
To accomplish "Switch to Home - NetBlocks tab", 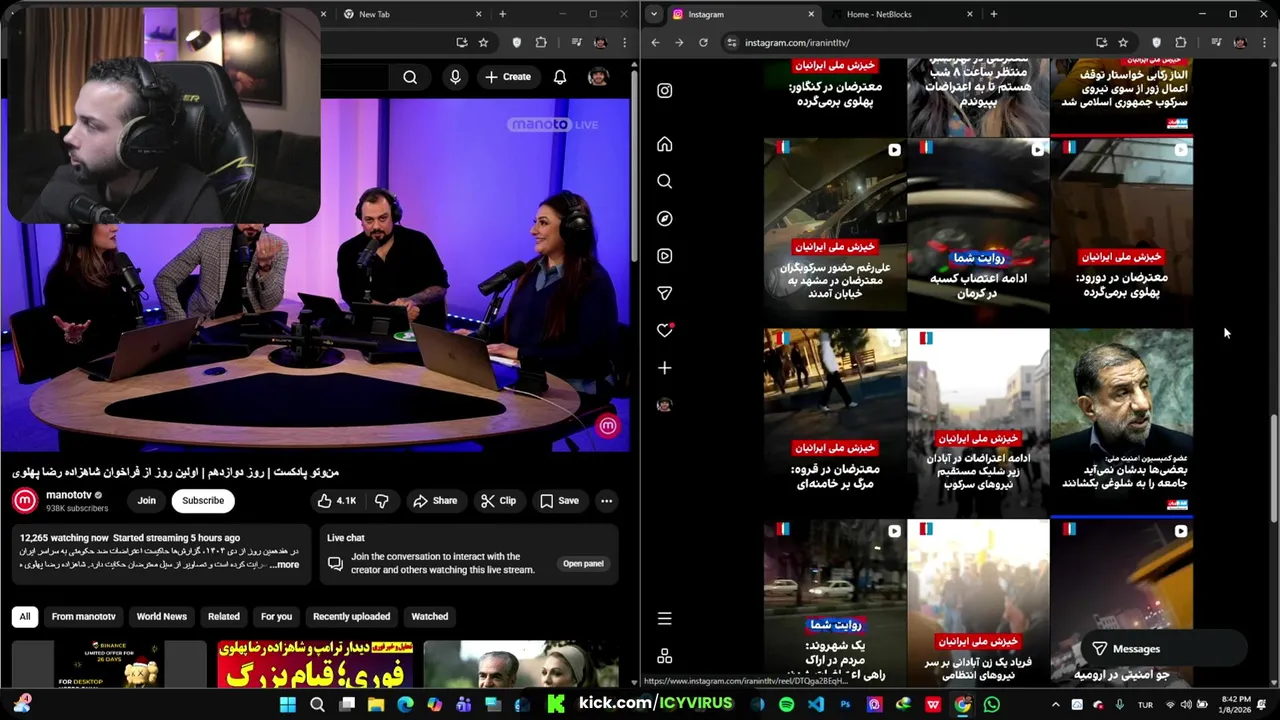I will (900, 14).
